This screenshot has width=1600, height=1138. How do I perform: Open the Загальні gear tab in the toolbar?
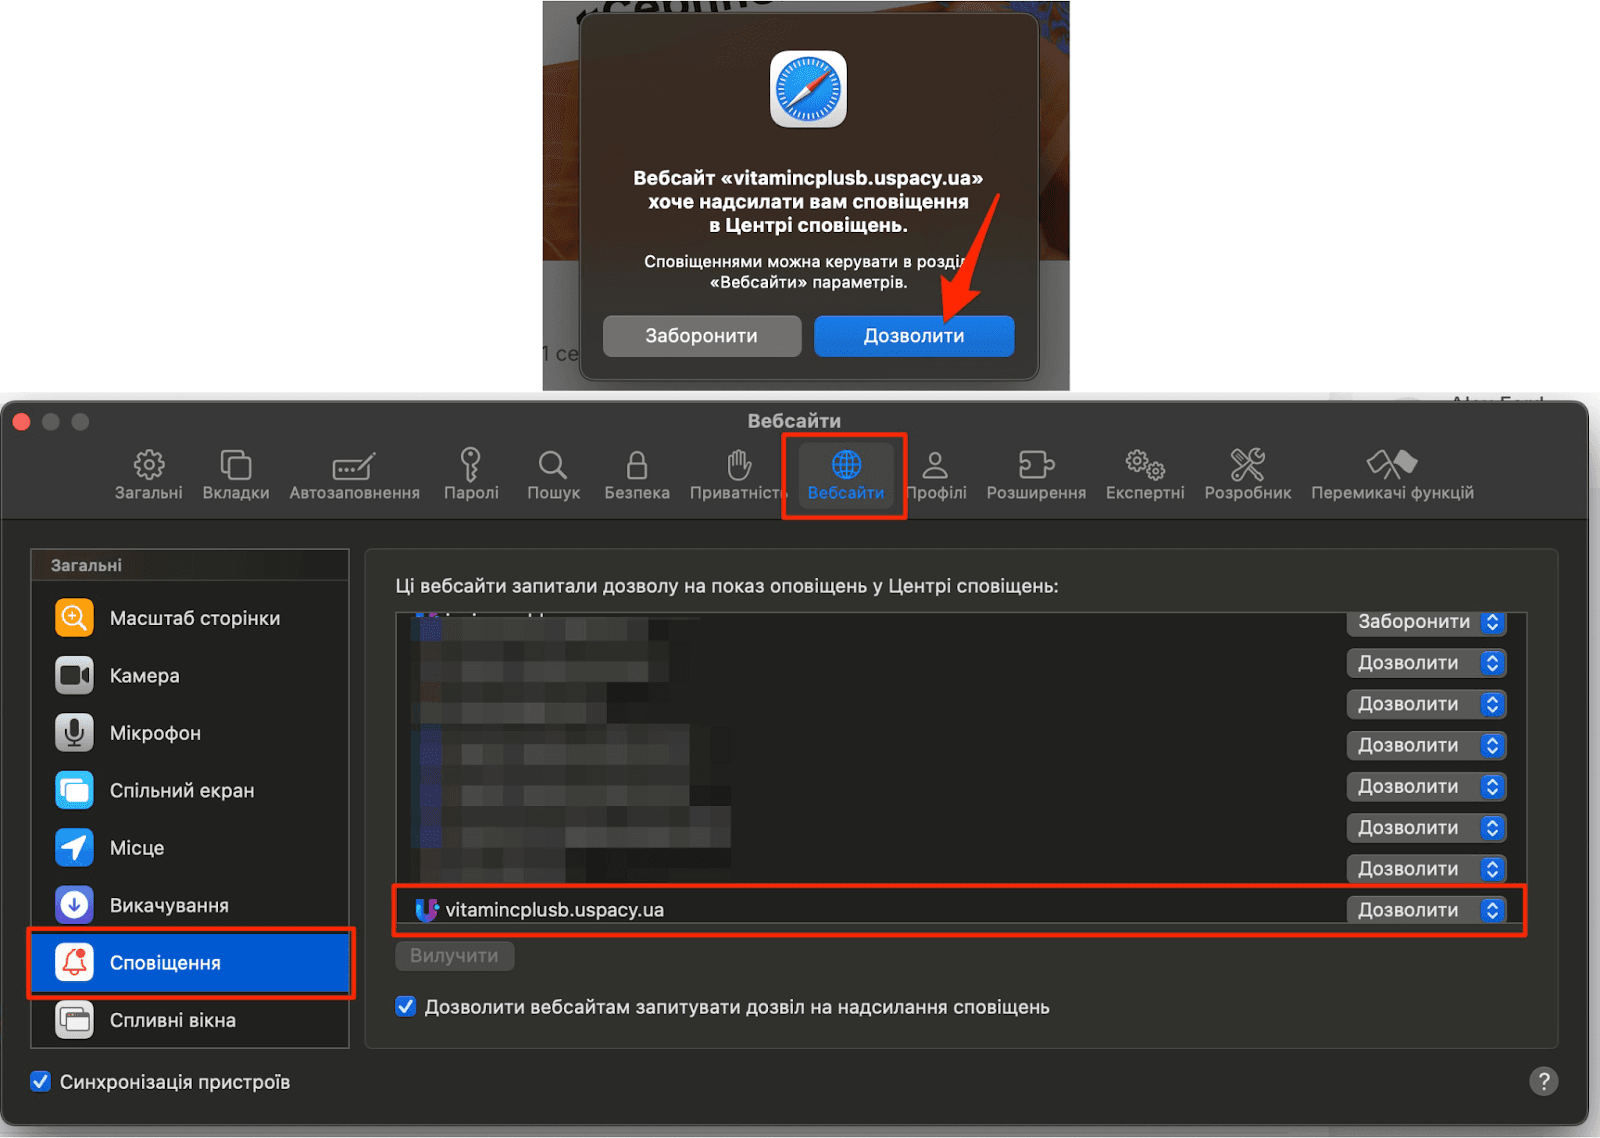pos(149,474)
